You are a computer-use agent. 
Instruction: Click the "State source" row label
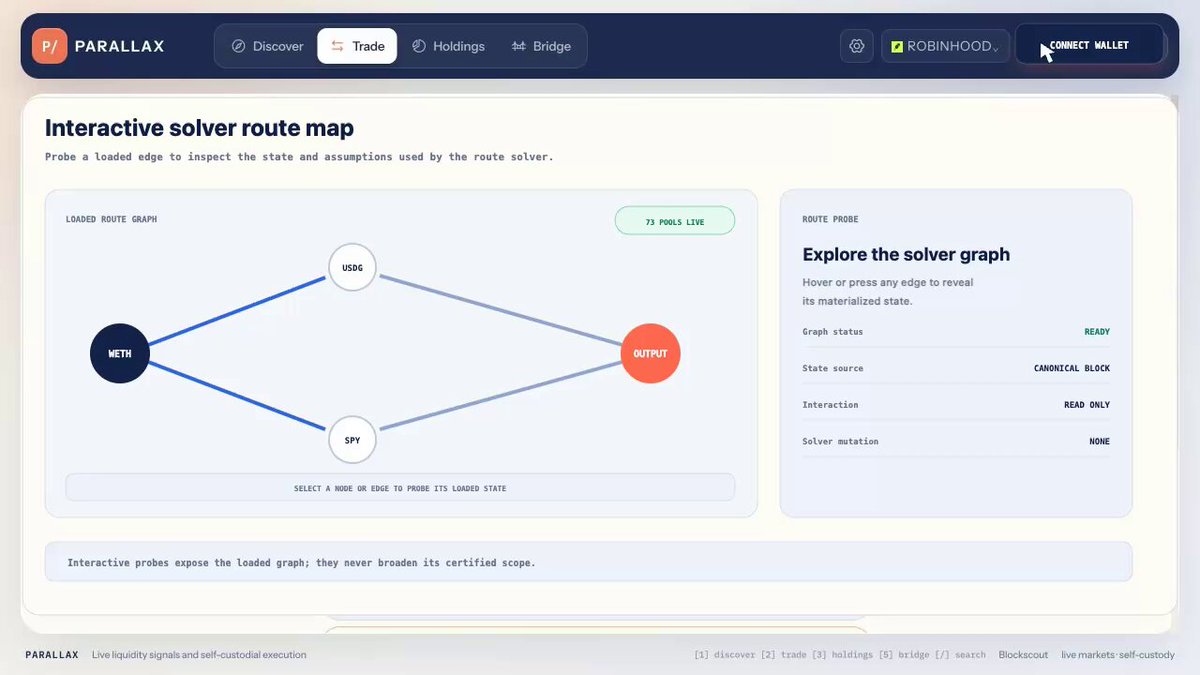(x=832, y=368)
